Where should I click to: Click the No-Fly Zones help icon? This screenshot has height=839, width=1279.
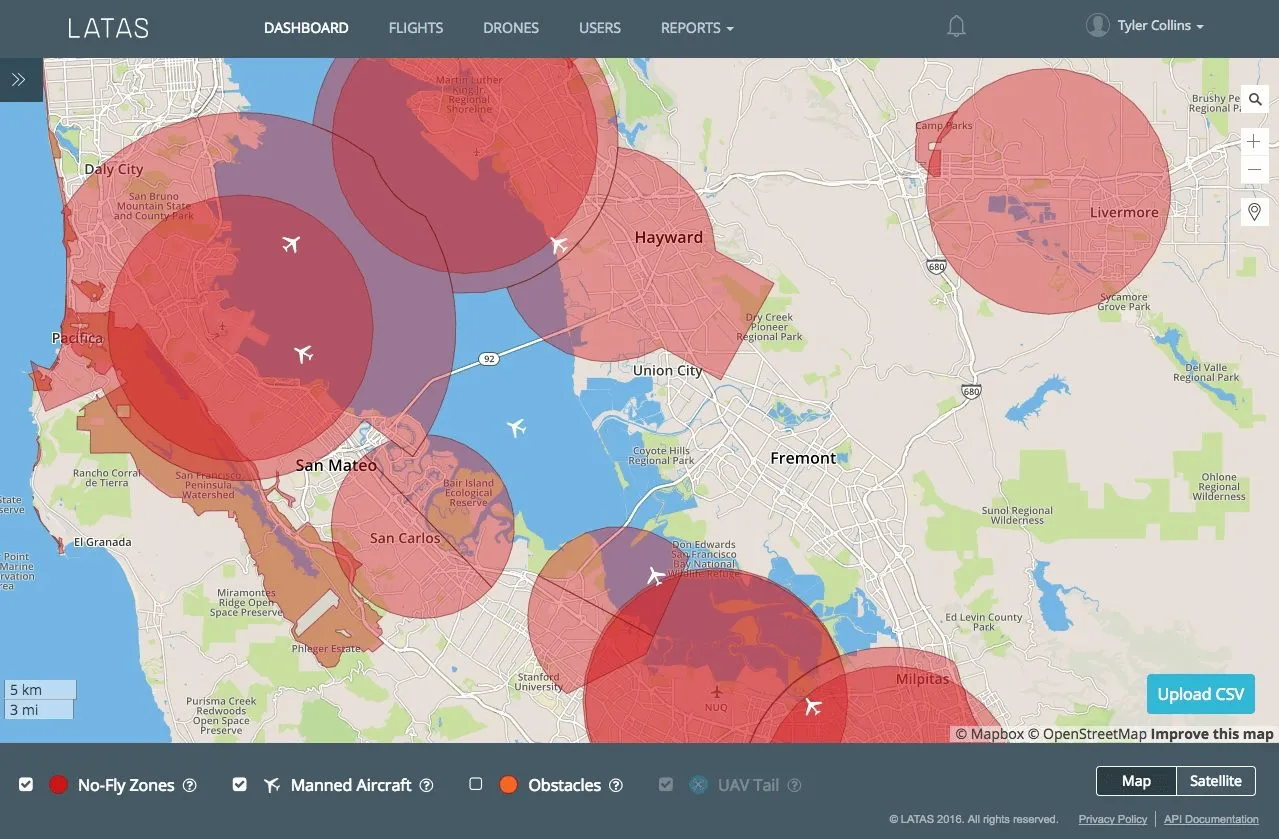pos(189,786)
